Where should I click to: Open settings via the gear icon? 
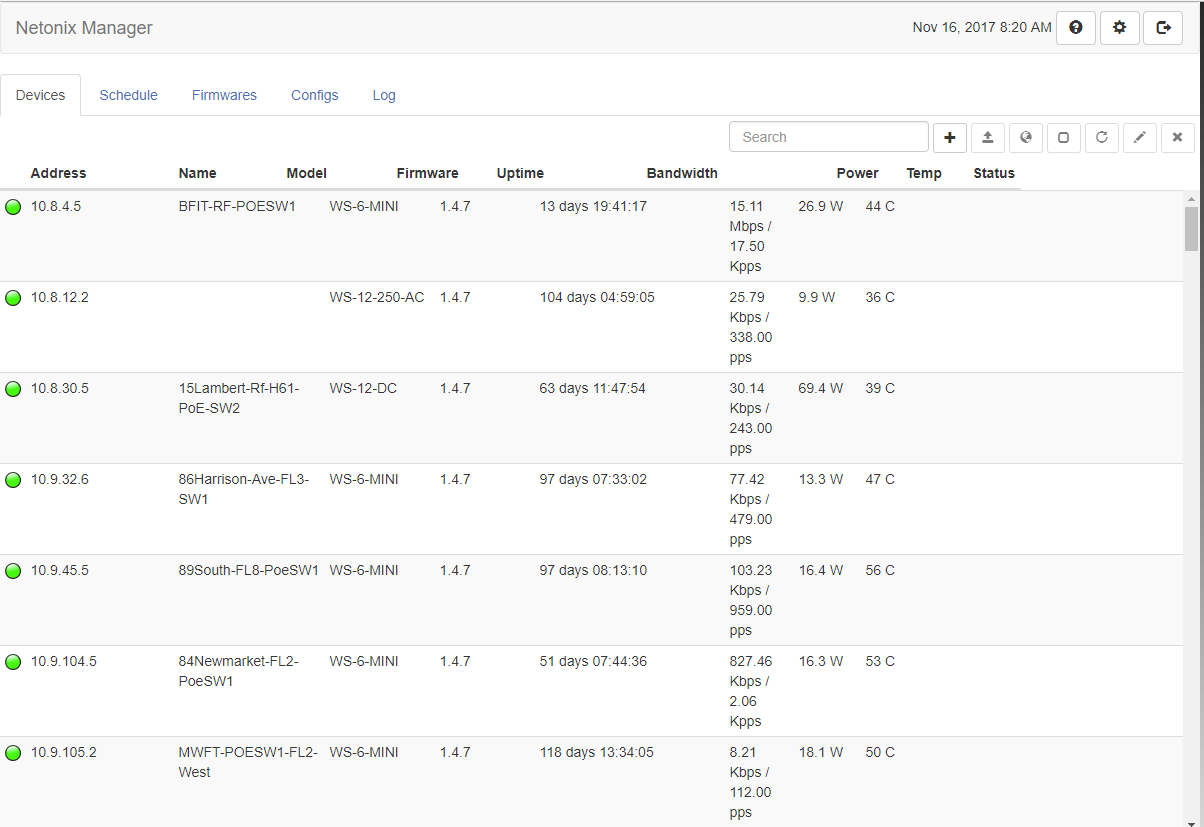[1119, 28]
